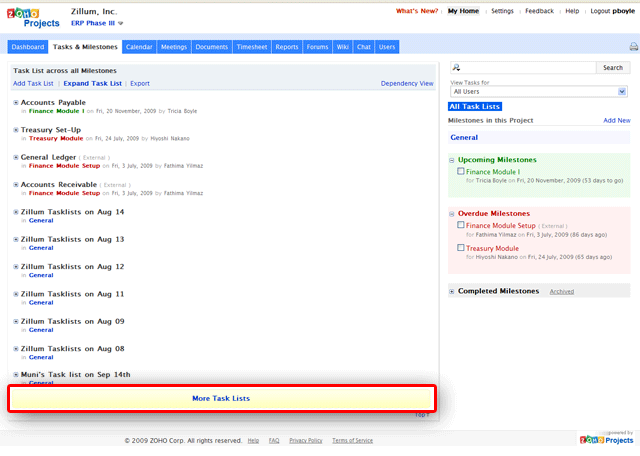This screenshot has width=640, height=456.
Task: Tick the Finance Module Setup milestone checkbox
Action: tap(461, 226)
